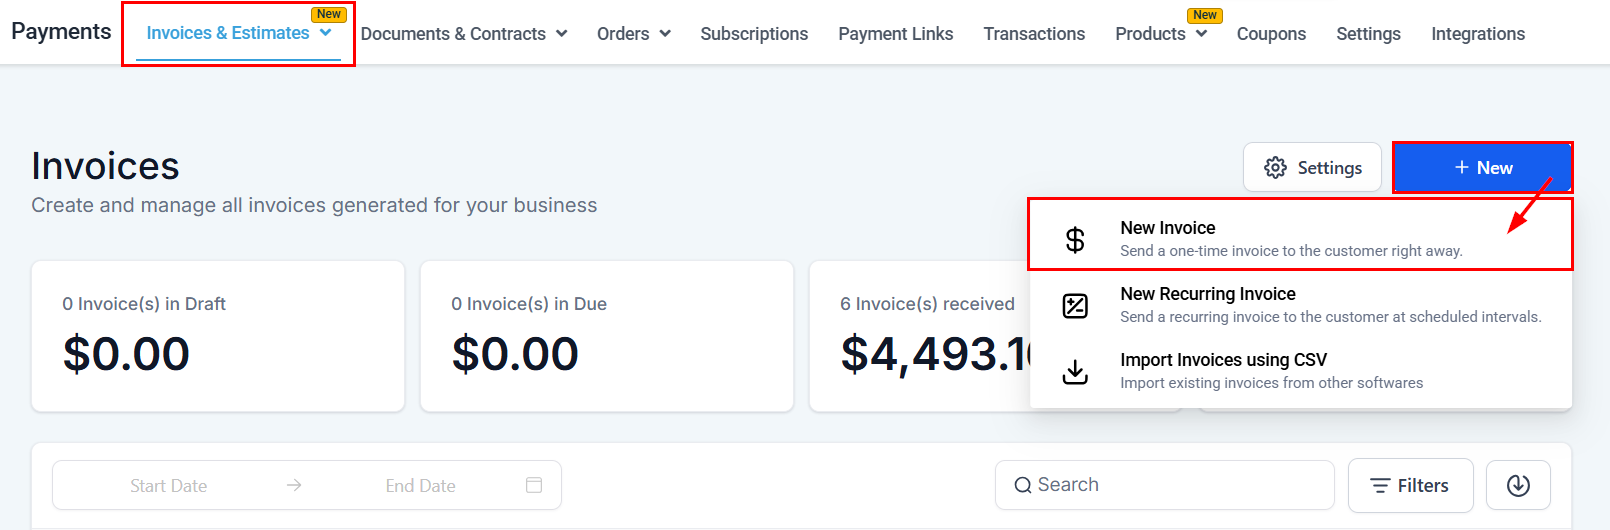Expand the Products dropdown chevron
This screenshot has height=530, width=1610.
[1201, 34]
